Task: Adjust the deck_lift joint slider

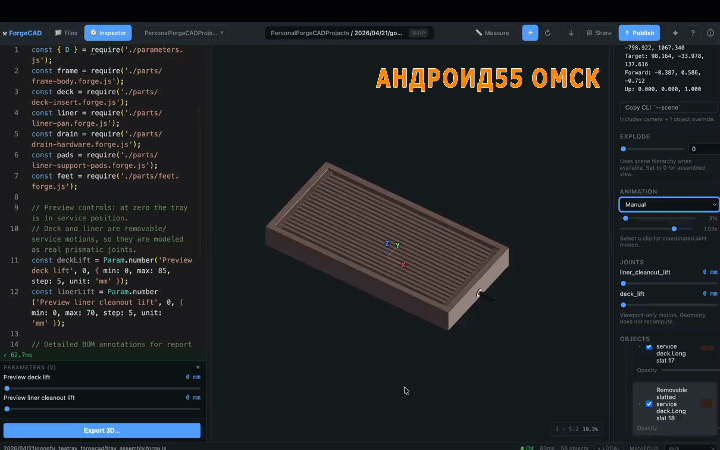Action: [x=669, y=304]
